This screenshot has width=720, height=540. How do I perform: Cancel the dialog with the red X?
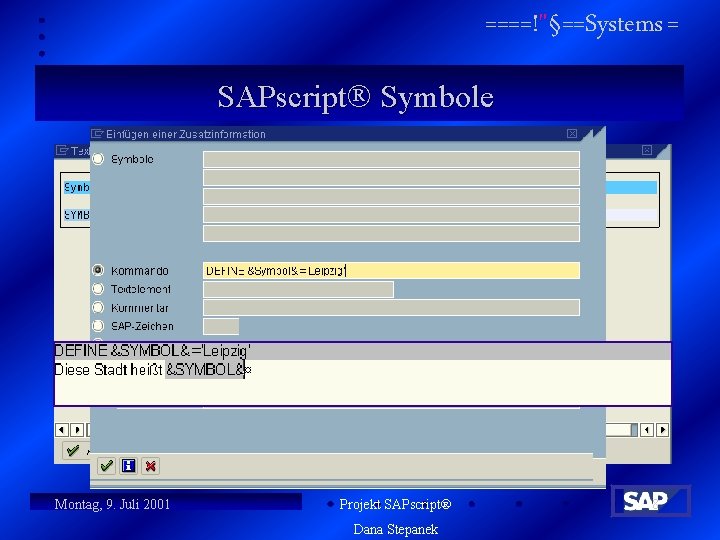pyautogui.click(x=150, y=466)
